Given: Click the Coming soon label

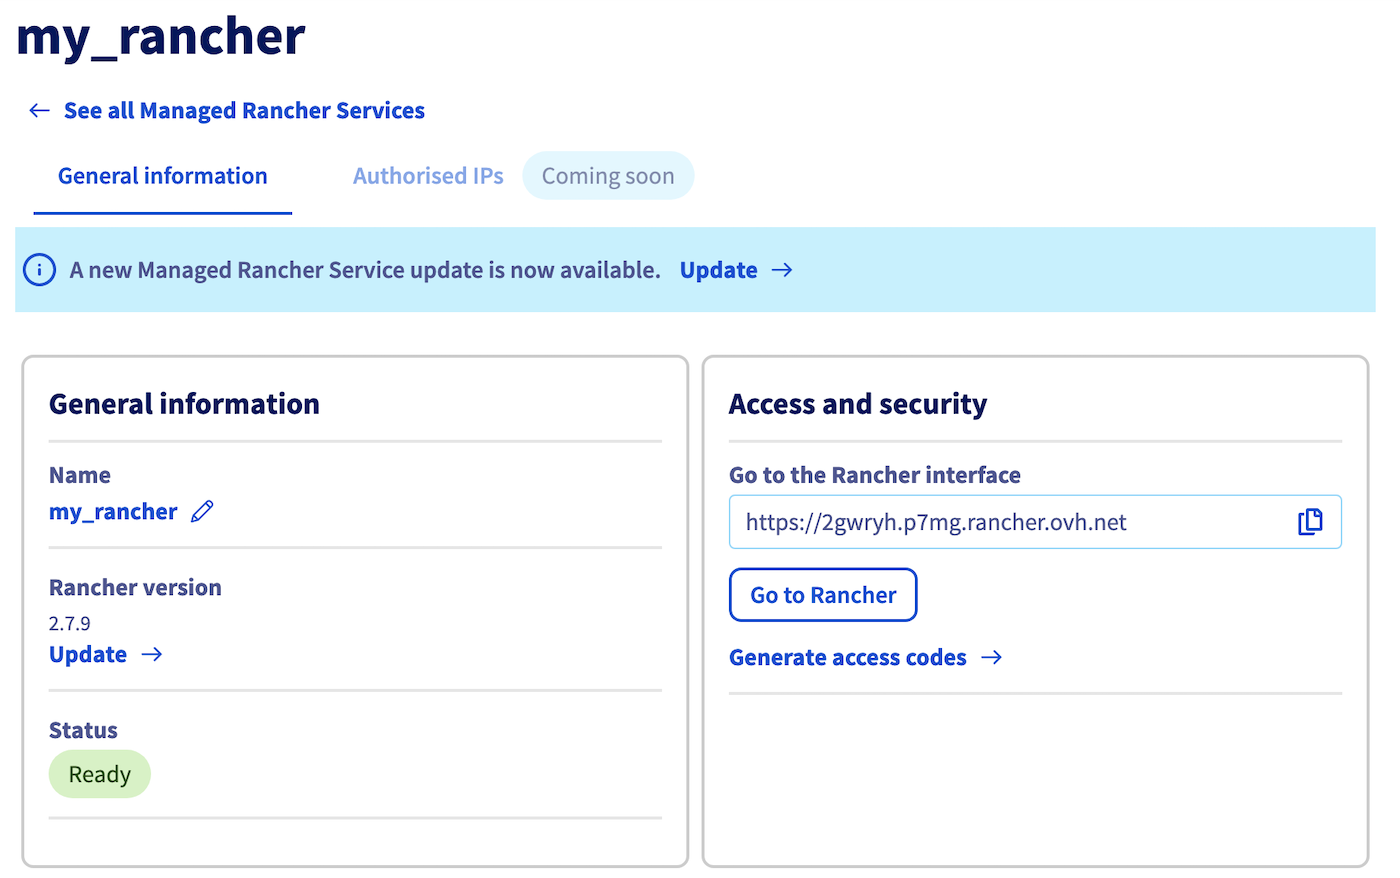Looking at the screenshot, I should (x=608, y=175).
